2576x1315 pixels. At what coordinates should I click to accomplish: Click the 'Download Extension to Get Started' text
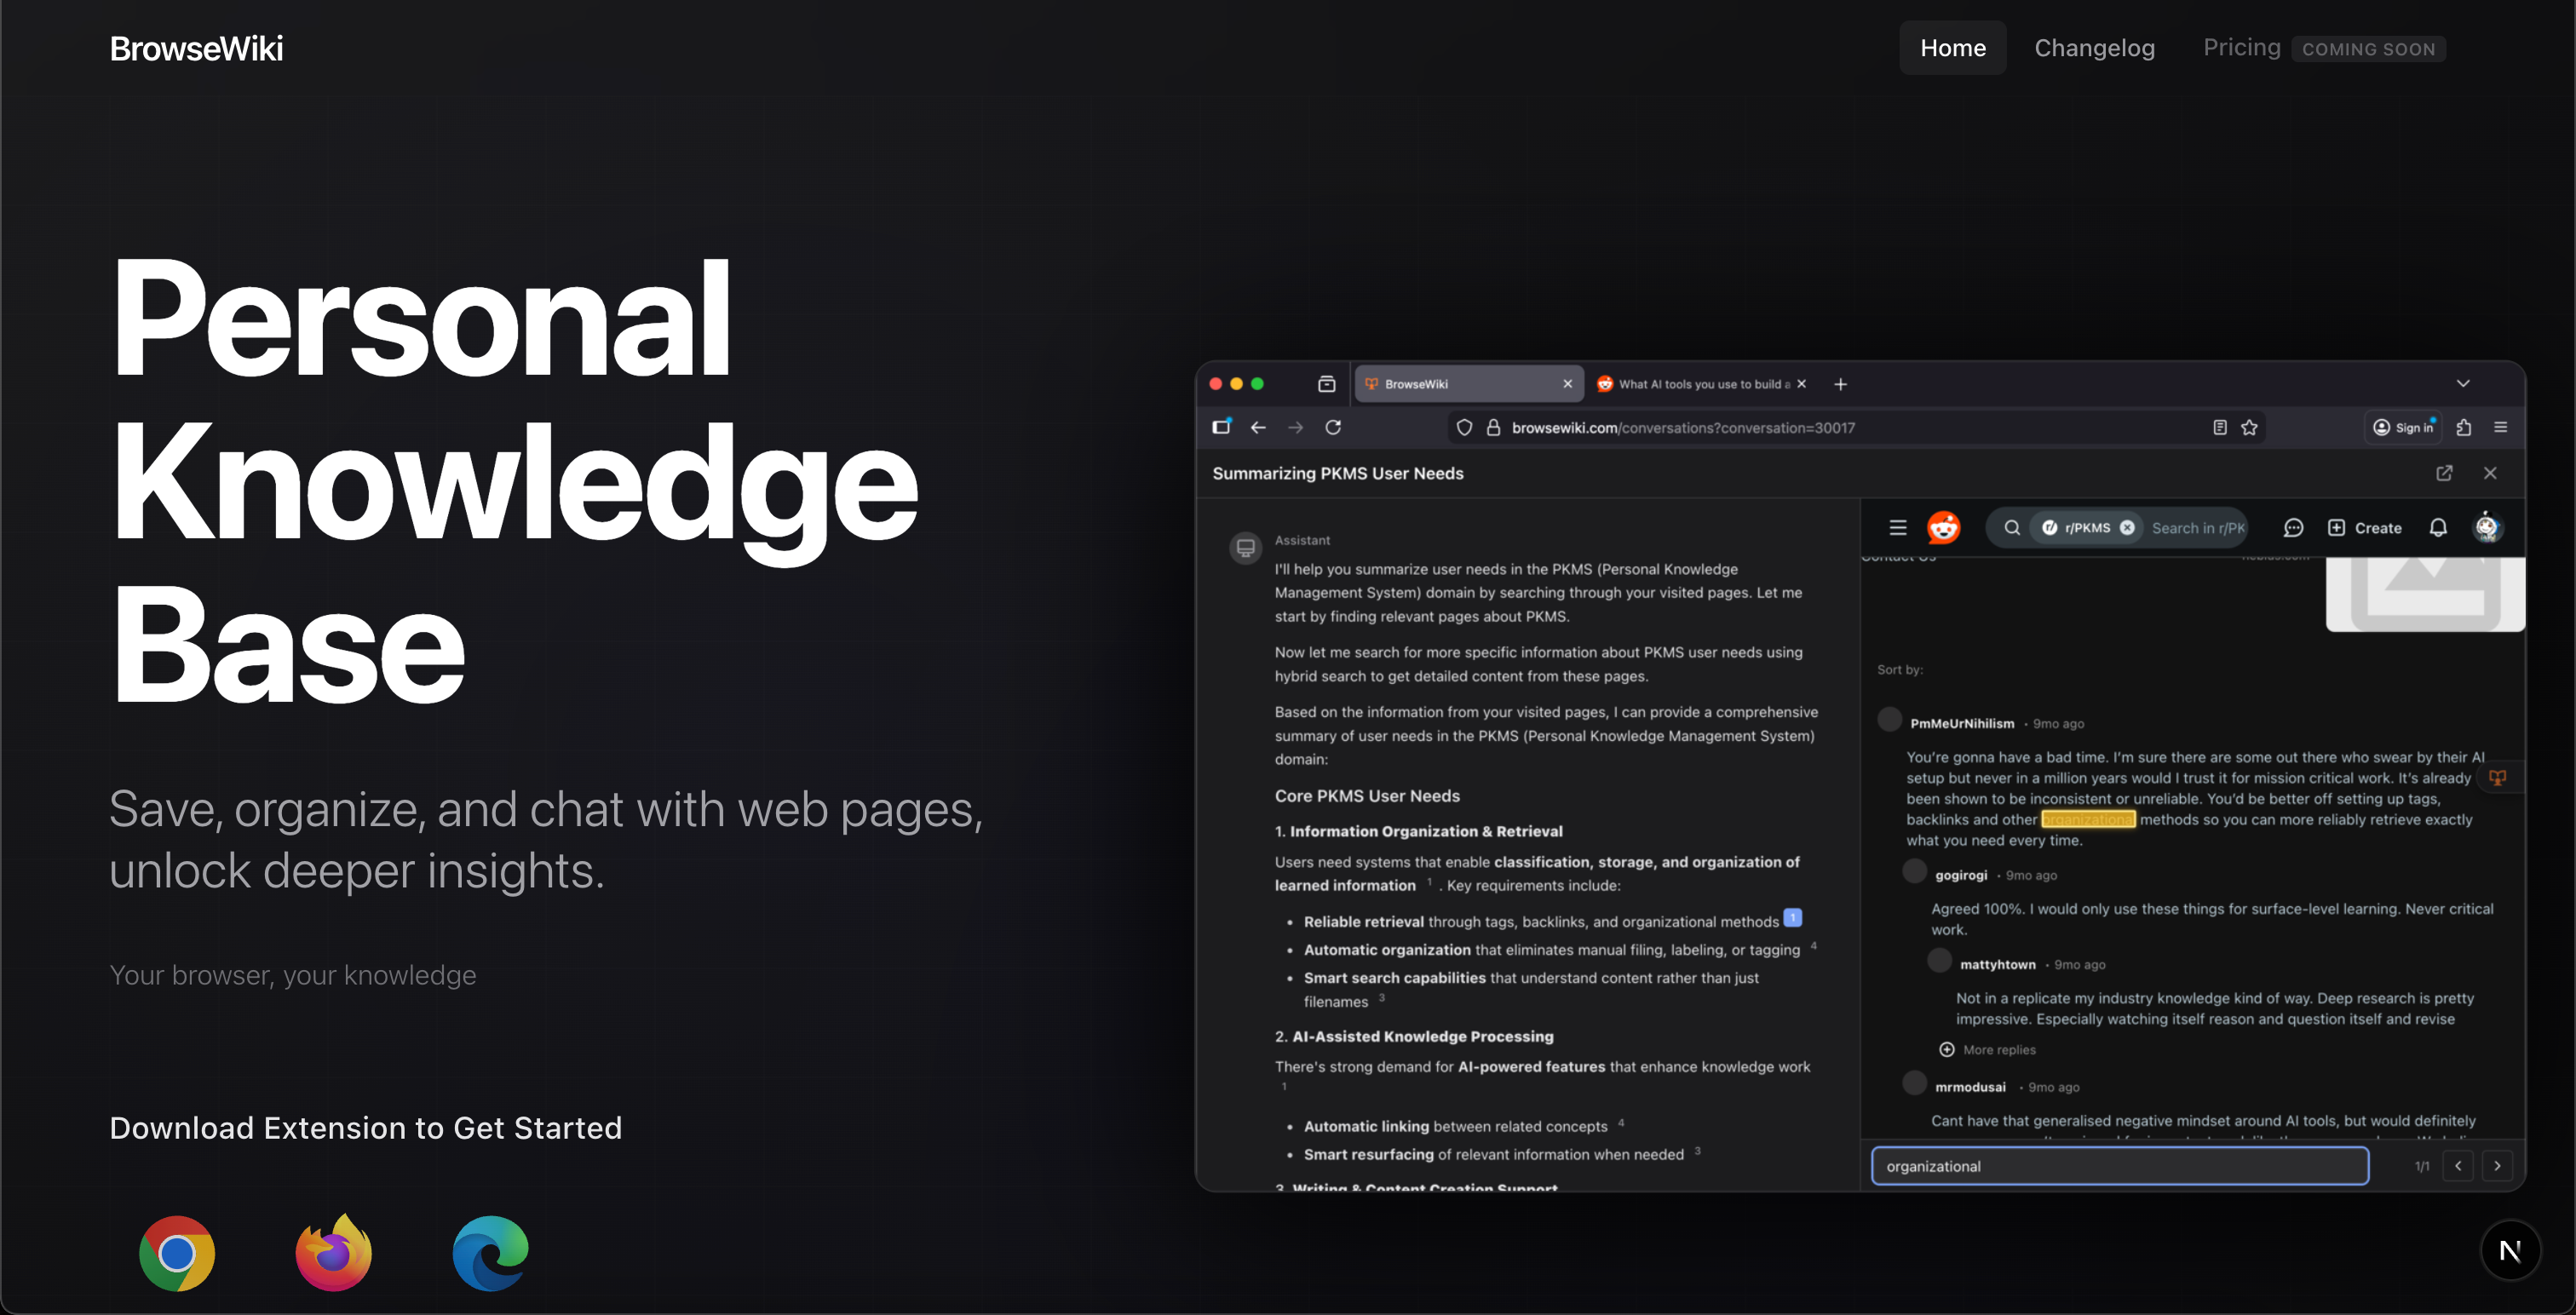click(x=366, y=1128)
